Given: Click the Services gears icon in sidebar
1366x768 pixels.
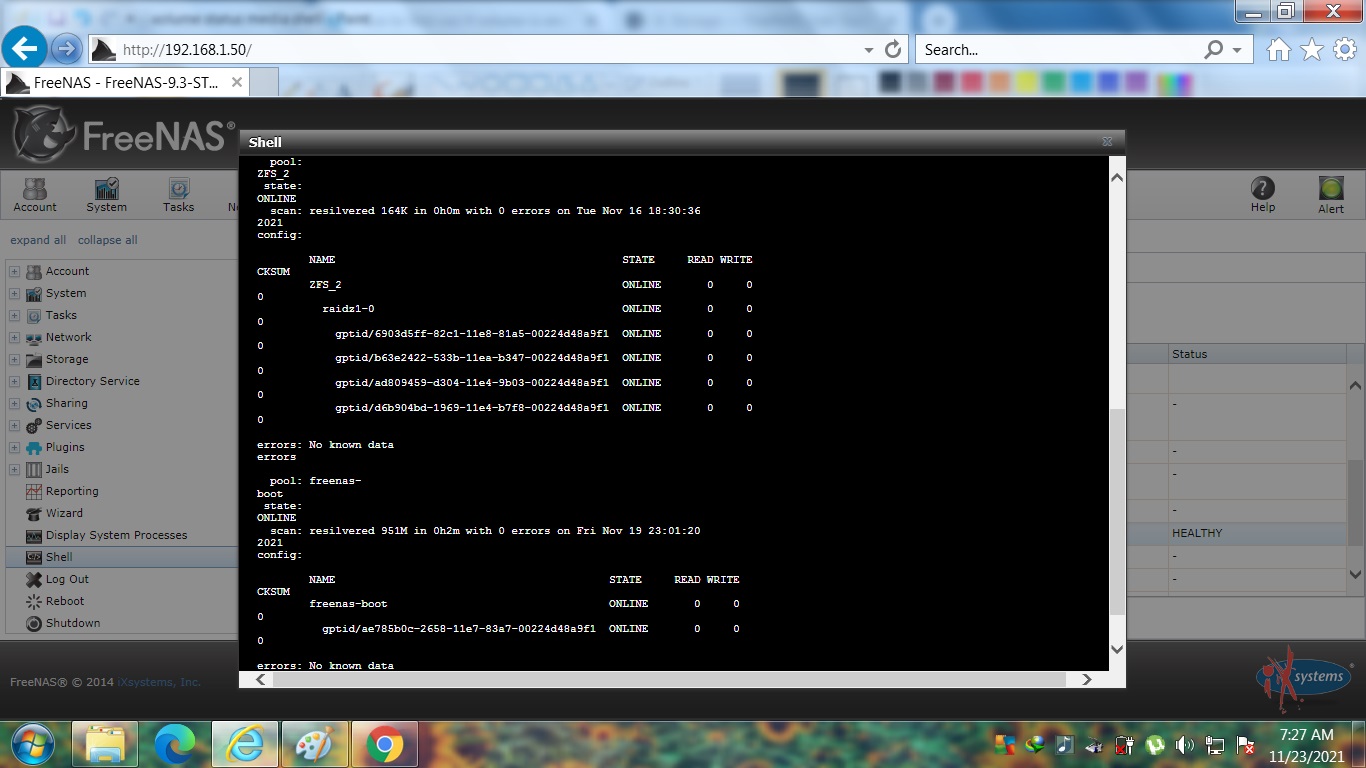Looking at the screenshot, I should [34, 425].
